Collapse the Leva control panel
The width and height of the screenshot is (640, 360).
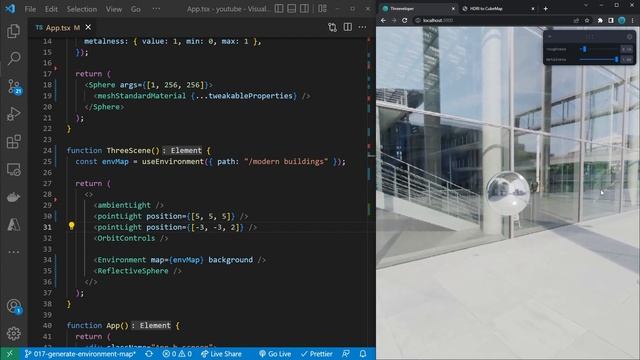pyautogui.click(x=550, y=37)
